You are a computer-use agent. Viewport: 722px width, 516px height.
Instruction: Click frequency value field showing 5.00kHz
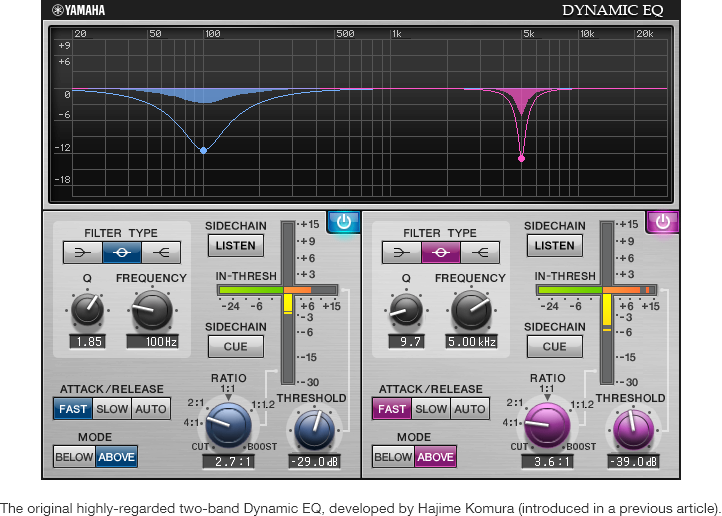click(472, 342)
